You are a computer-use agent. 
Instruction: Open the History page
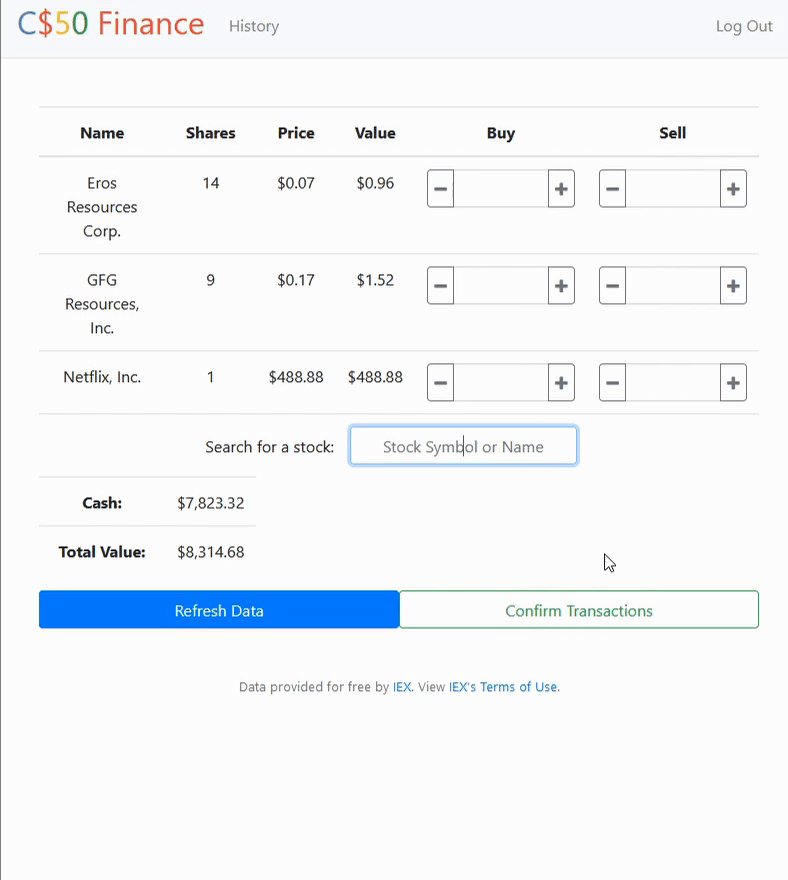tap(254, 26)
